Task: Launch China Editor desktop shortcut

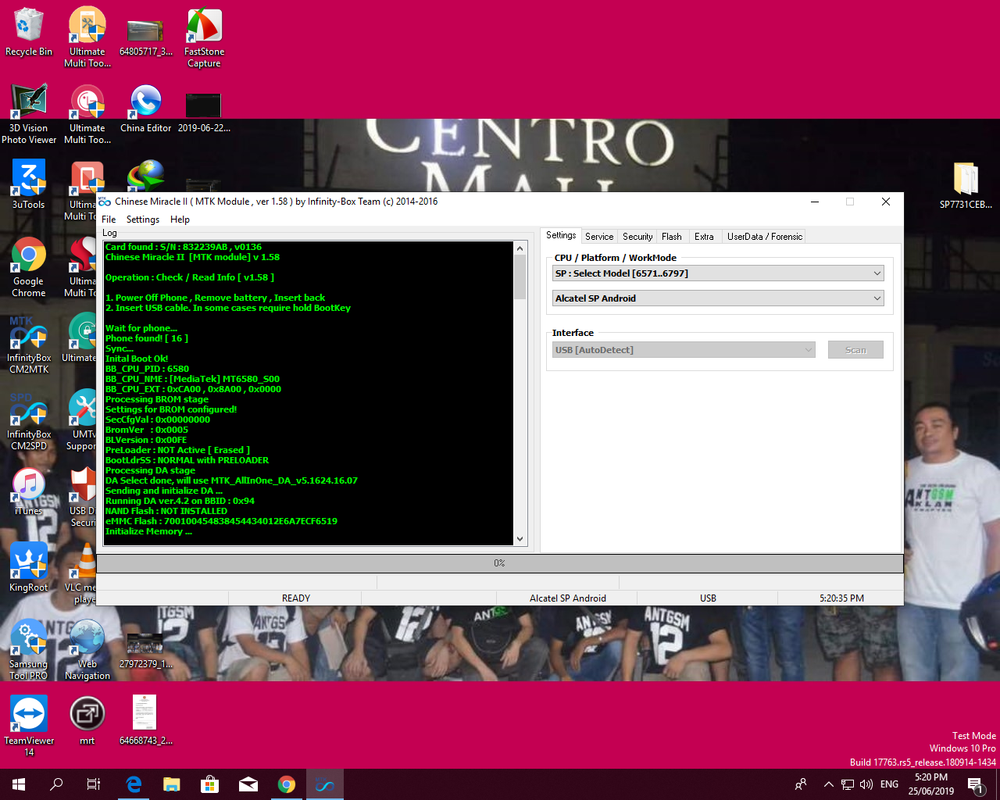Action: coord(146,108)
